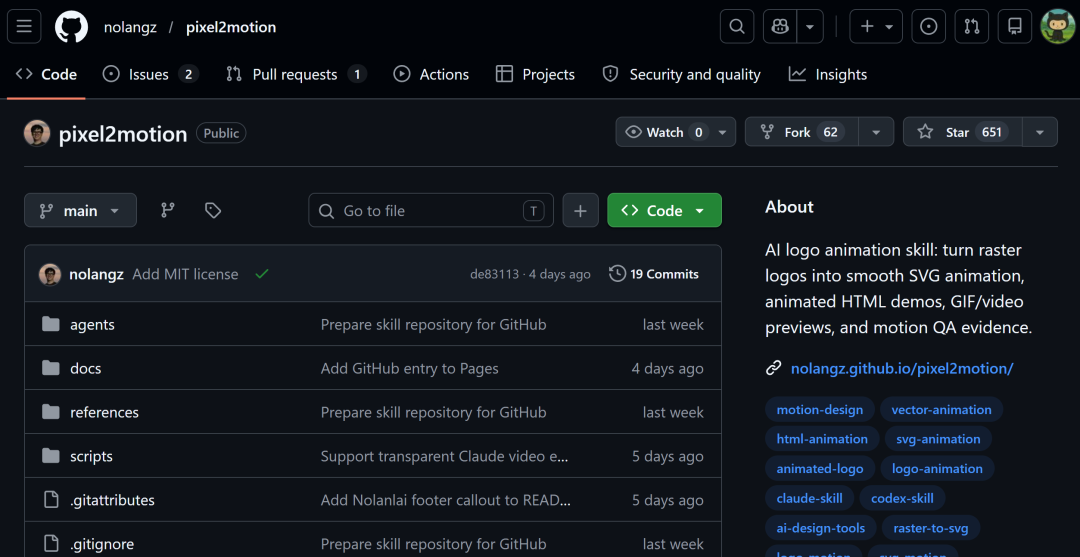The image size is (1080, 557).
Task: Open the .gitattributes file
Action: pos(112,501)
